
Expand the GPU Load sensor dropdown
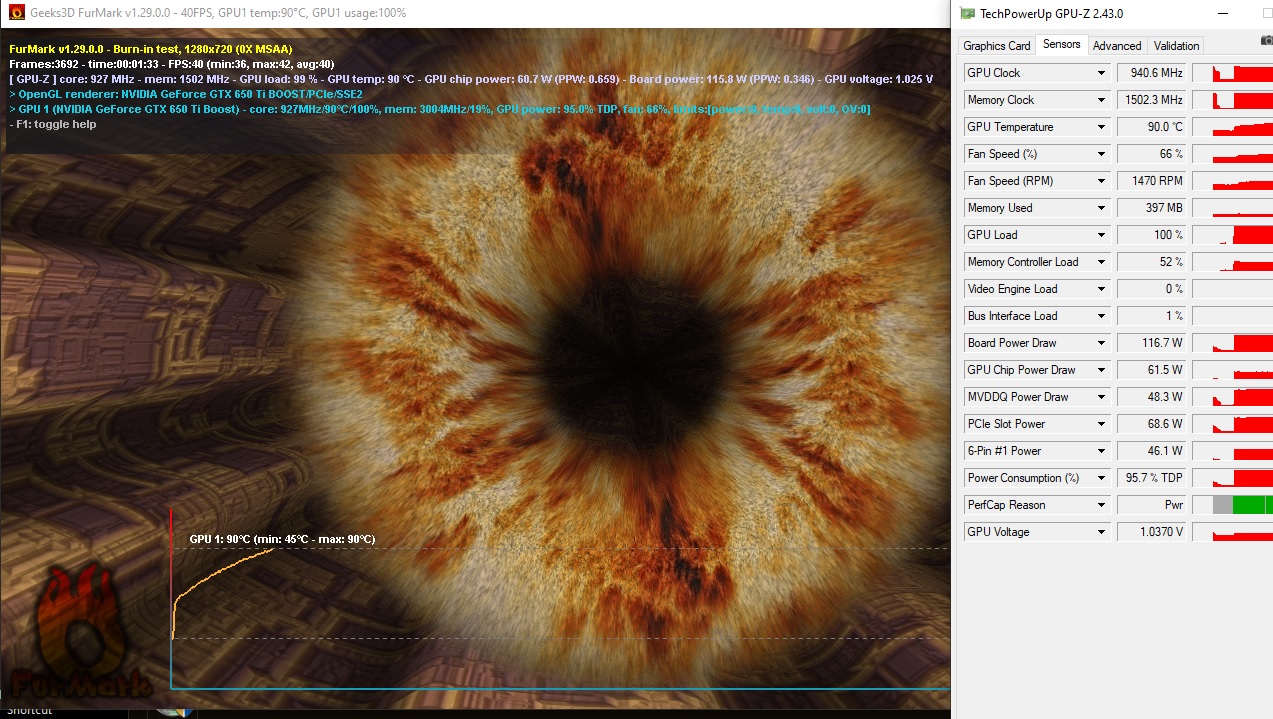[x=1102, y=235]
